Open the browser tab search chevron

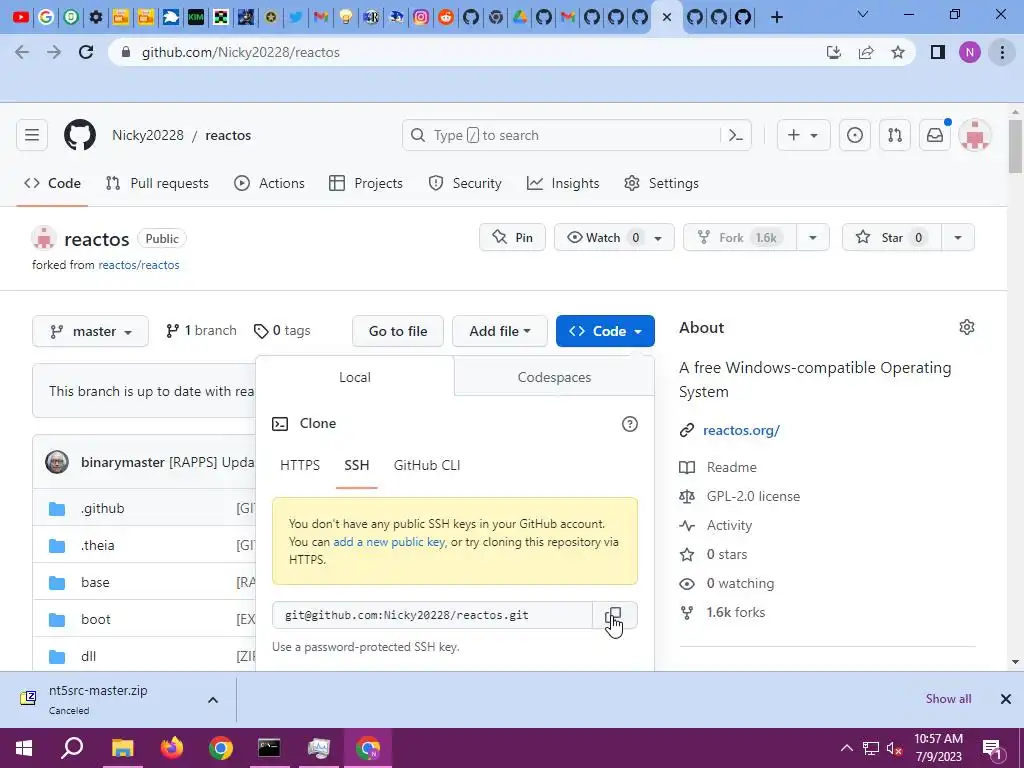click(863, 14)
